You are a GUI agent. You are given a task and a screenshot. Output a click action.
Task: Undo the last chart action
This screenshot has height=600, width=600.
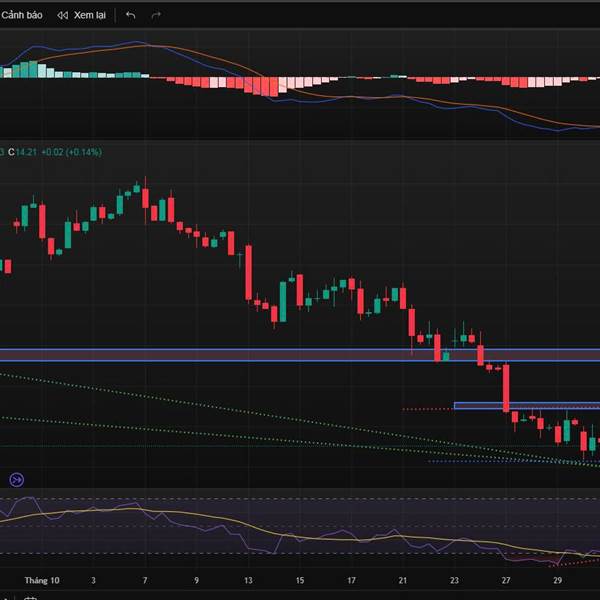(130, 15)
